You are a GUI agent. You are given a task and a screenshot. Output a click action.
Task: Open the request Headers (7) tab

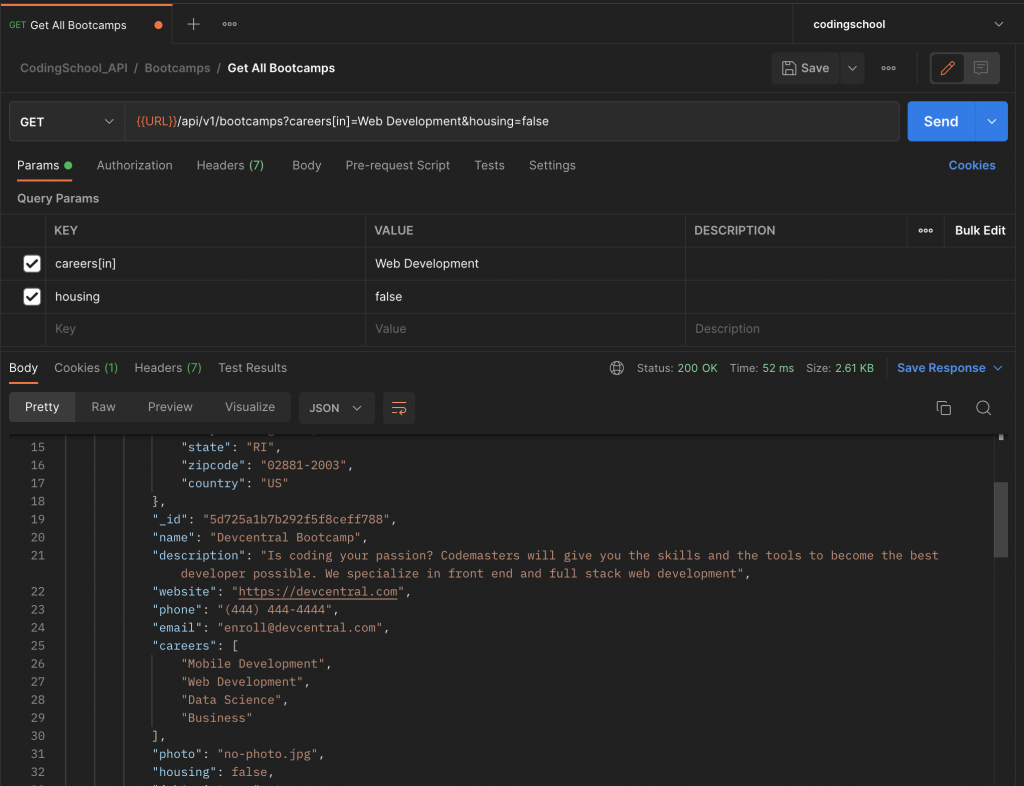231,165
